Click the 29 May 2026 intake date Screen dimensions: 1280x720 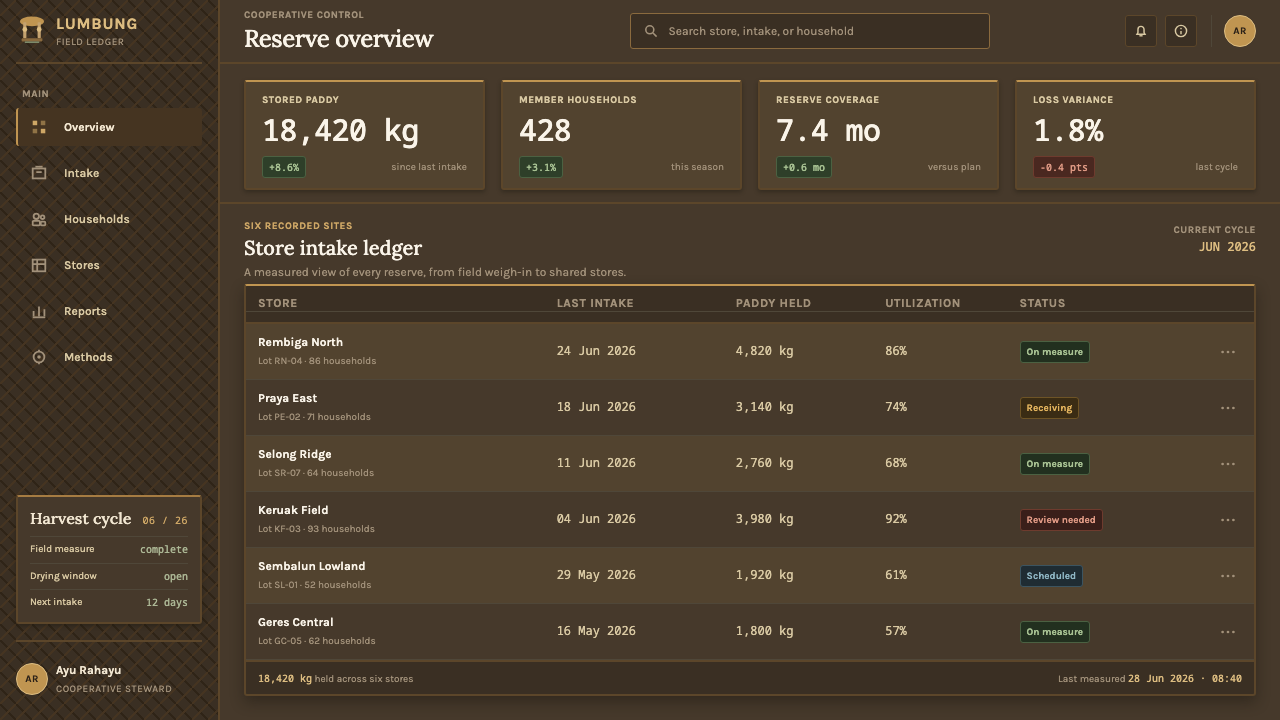[596, 575]
